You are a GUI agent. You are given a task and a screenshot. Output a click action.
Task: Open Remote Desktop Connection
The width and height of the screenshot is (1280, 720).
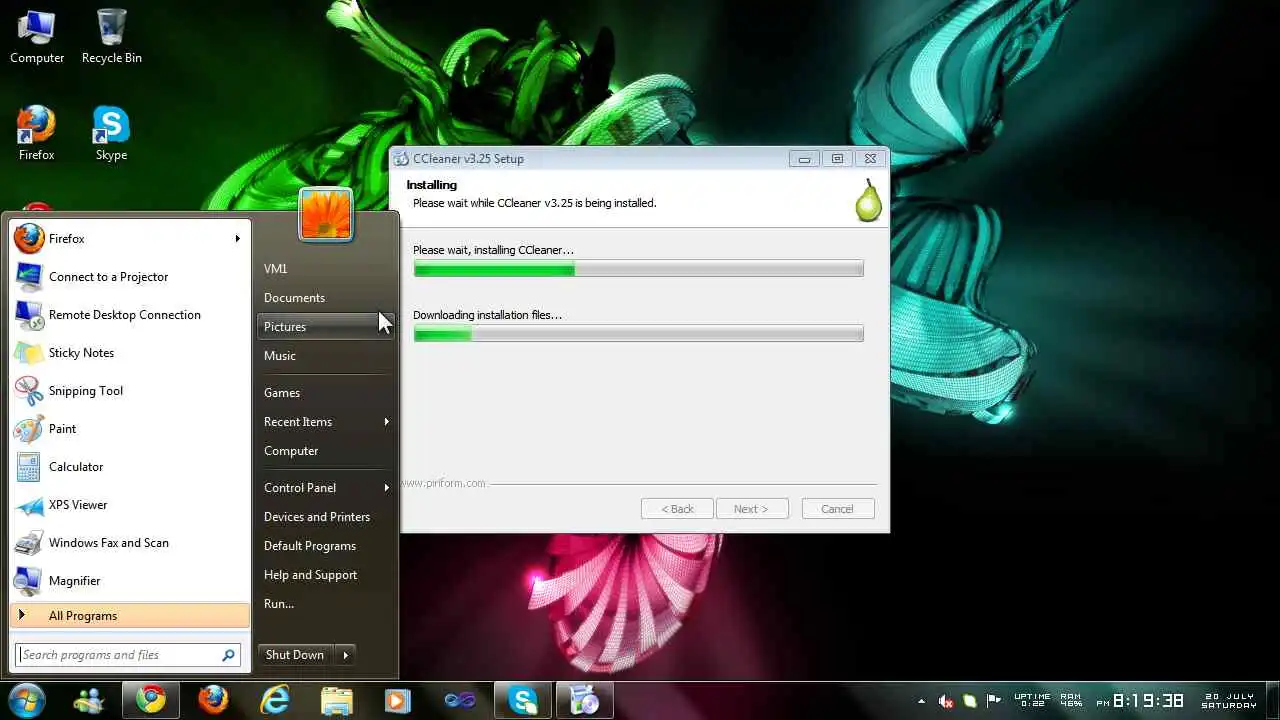pos(130,315)
